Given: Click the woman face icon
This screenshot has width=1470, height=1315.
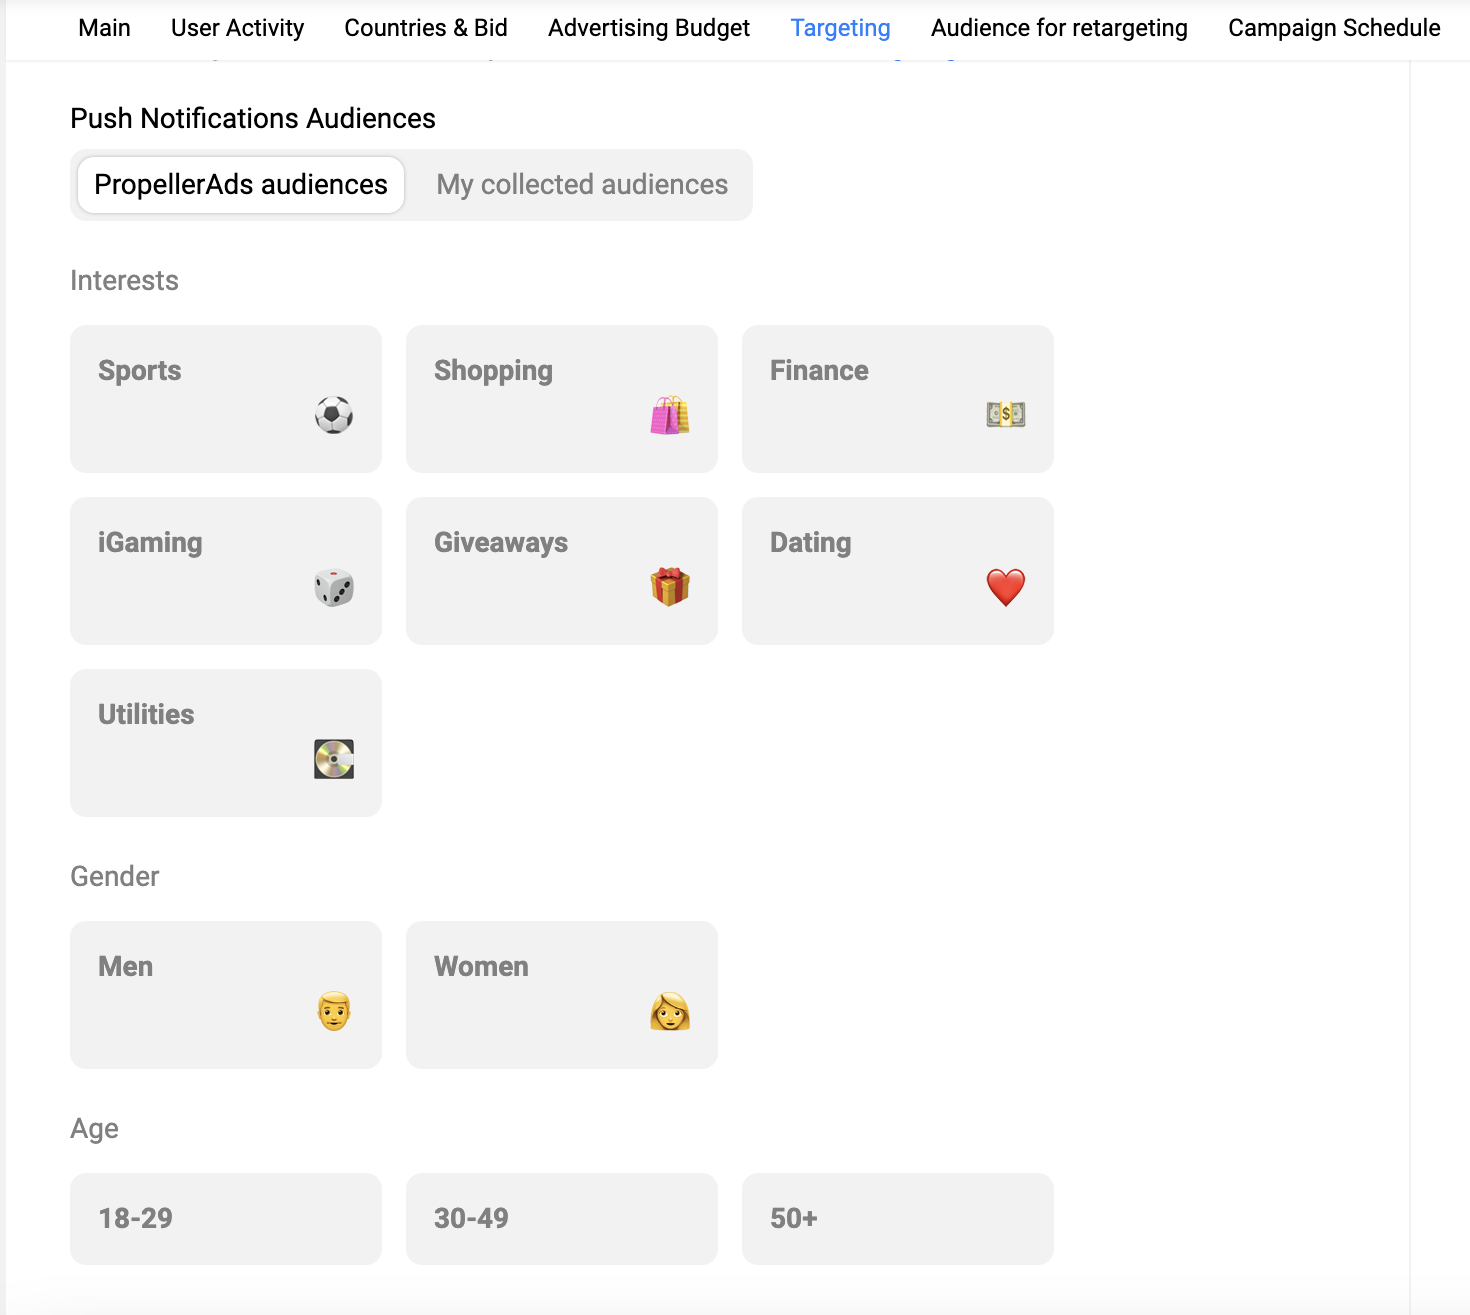Looking at the screenshot, I should [x=670, y=1011].
